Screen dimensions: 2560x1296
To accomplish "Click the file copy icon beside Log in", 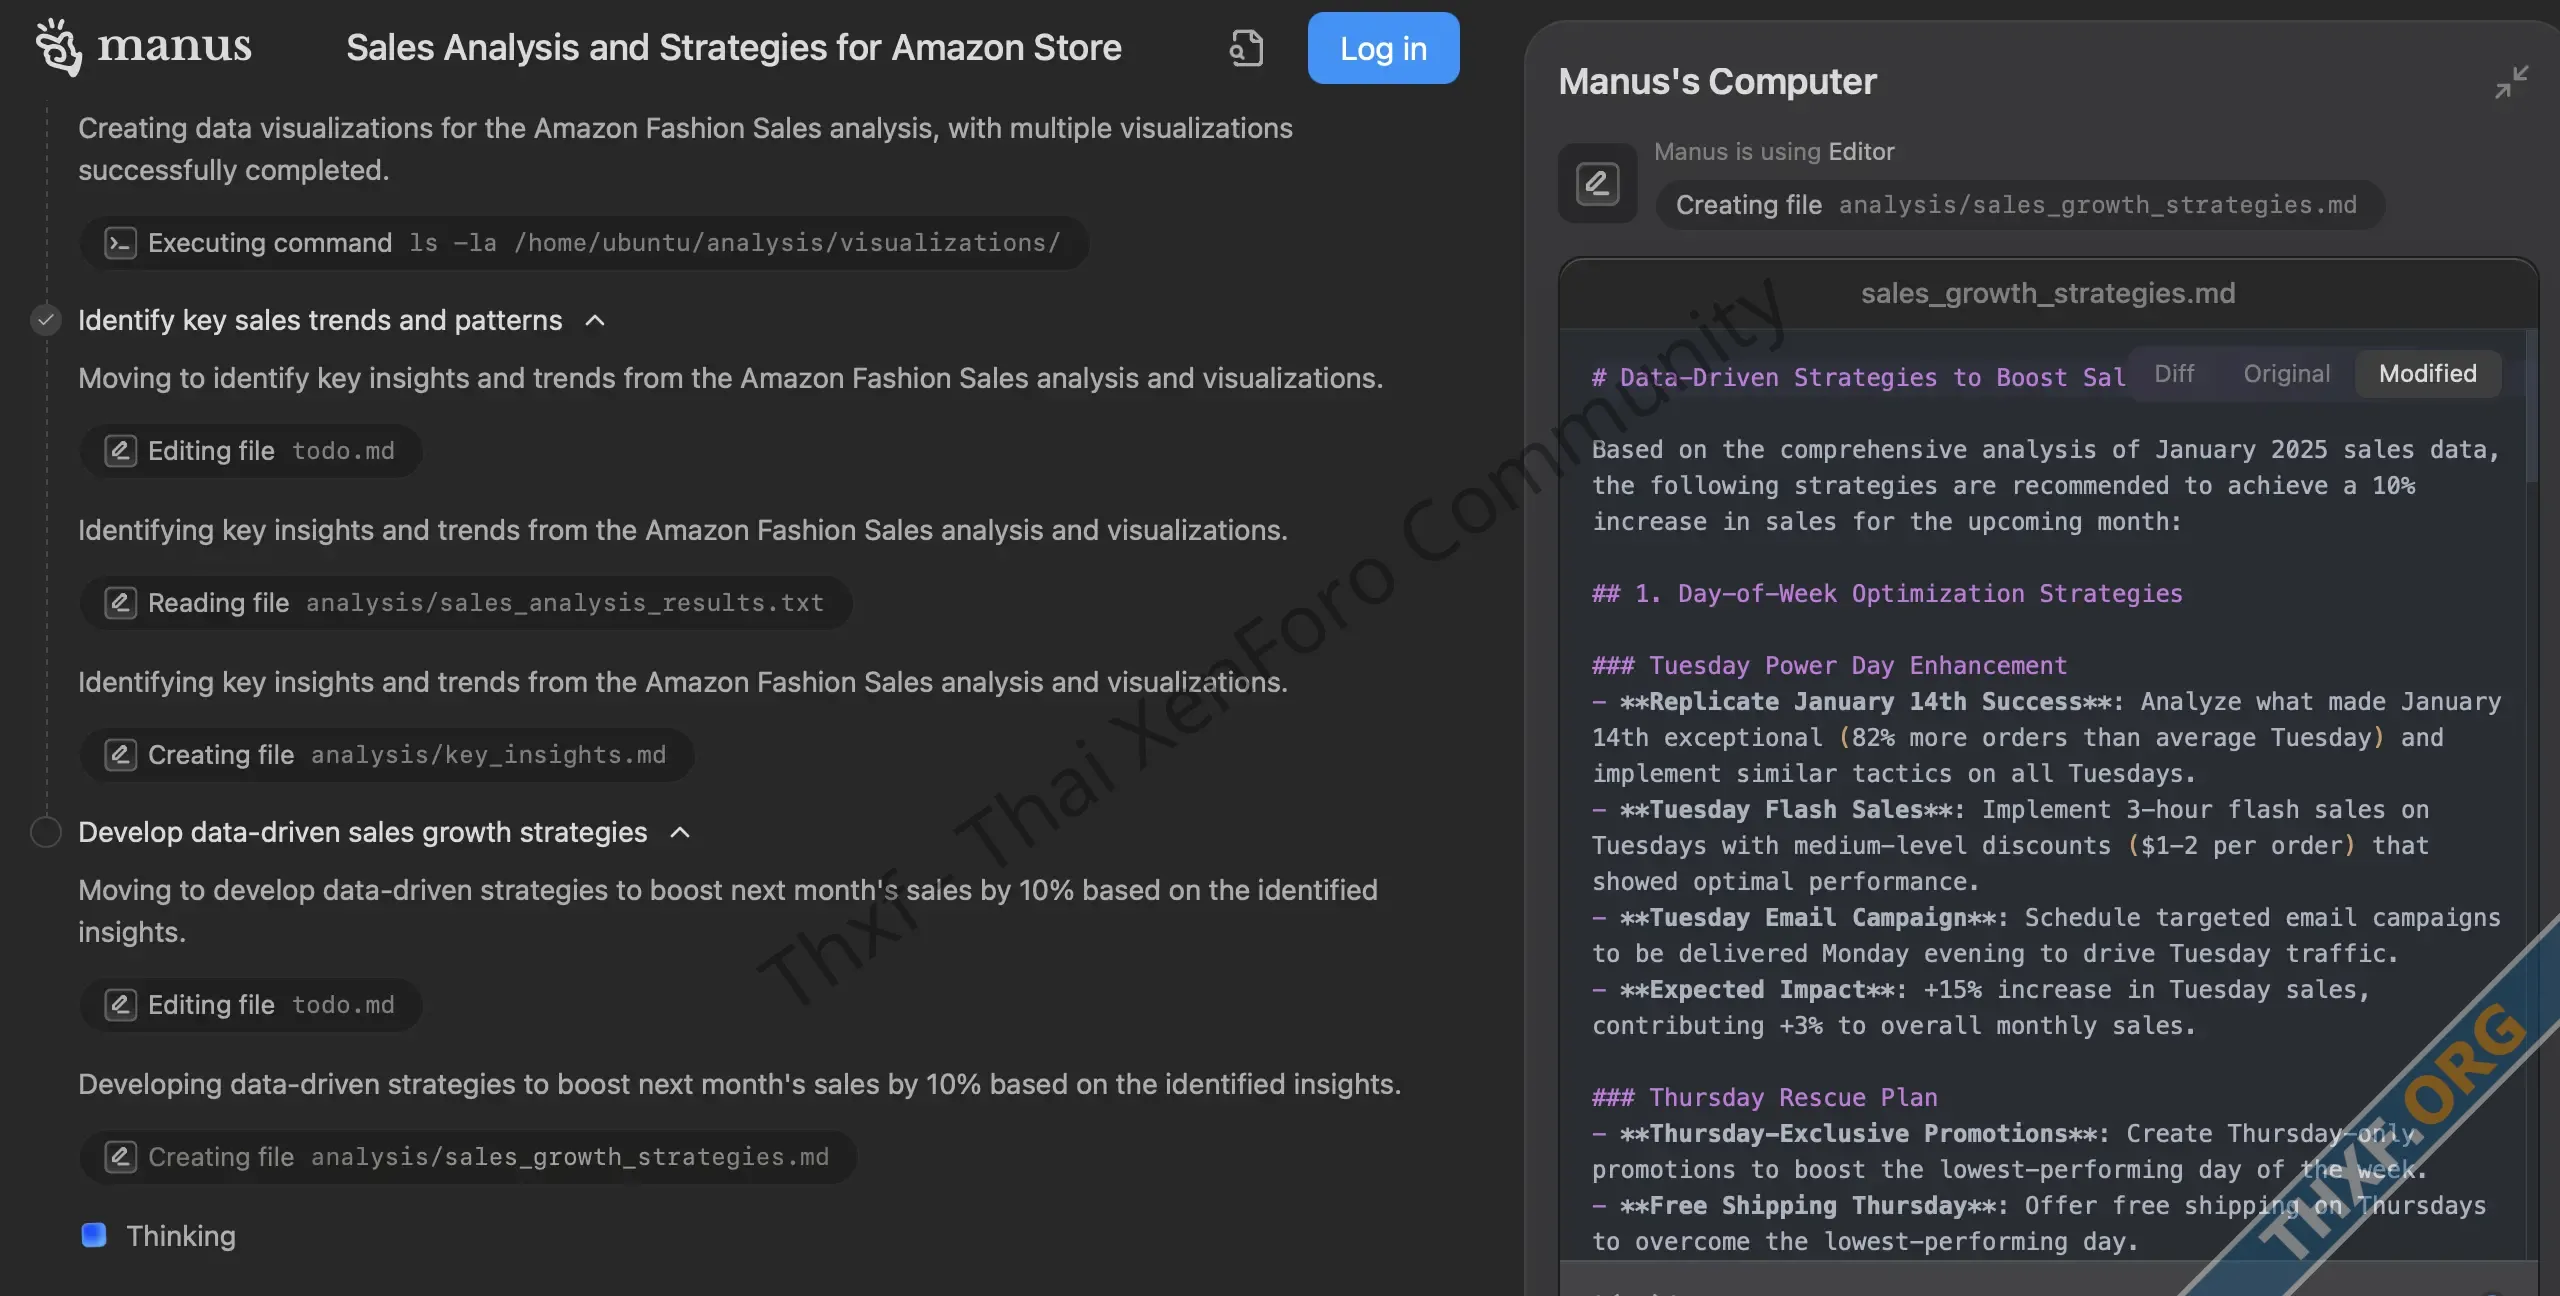I will pos(1246,48).
